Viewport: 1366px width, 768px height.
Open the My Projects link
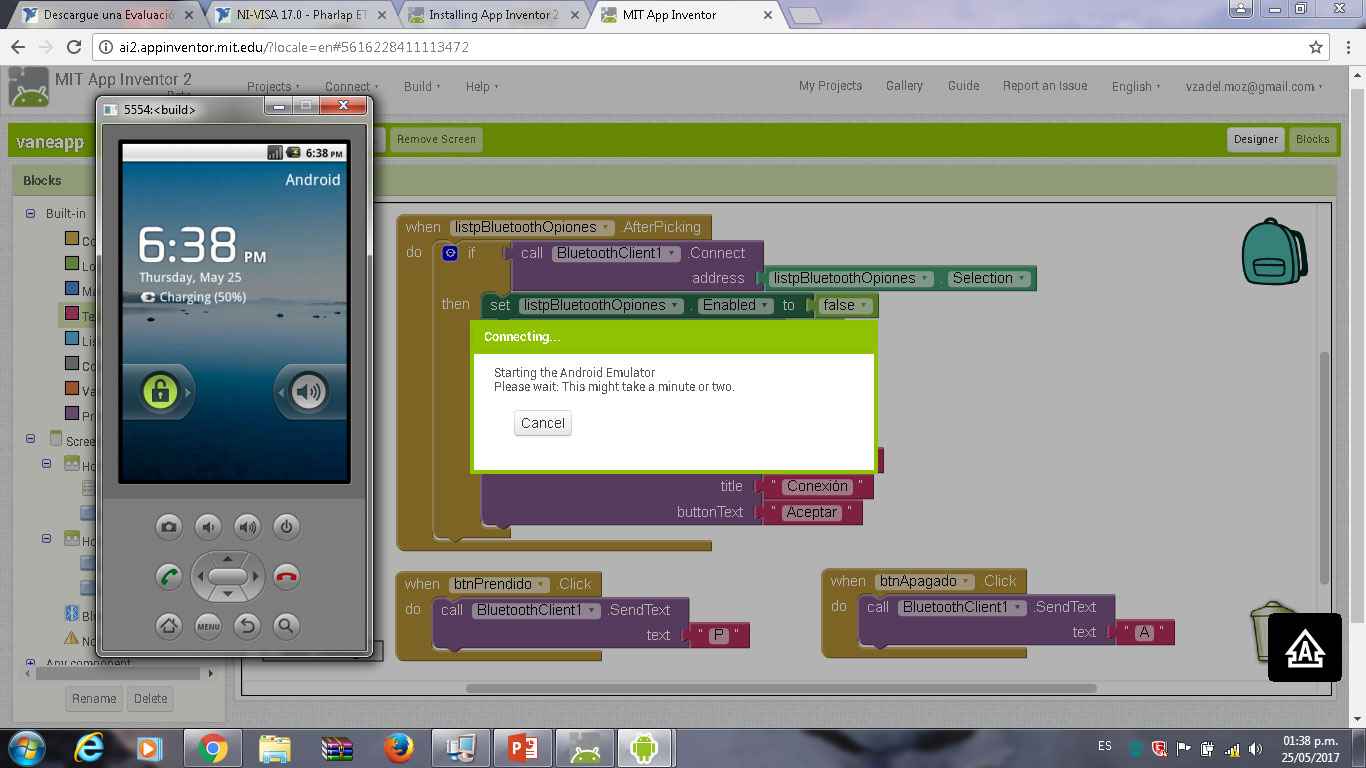coord(830,86)
